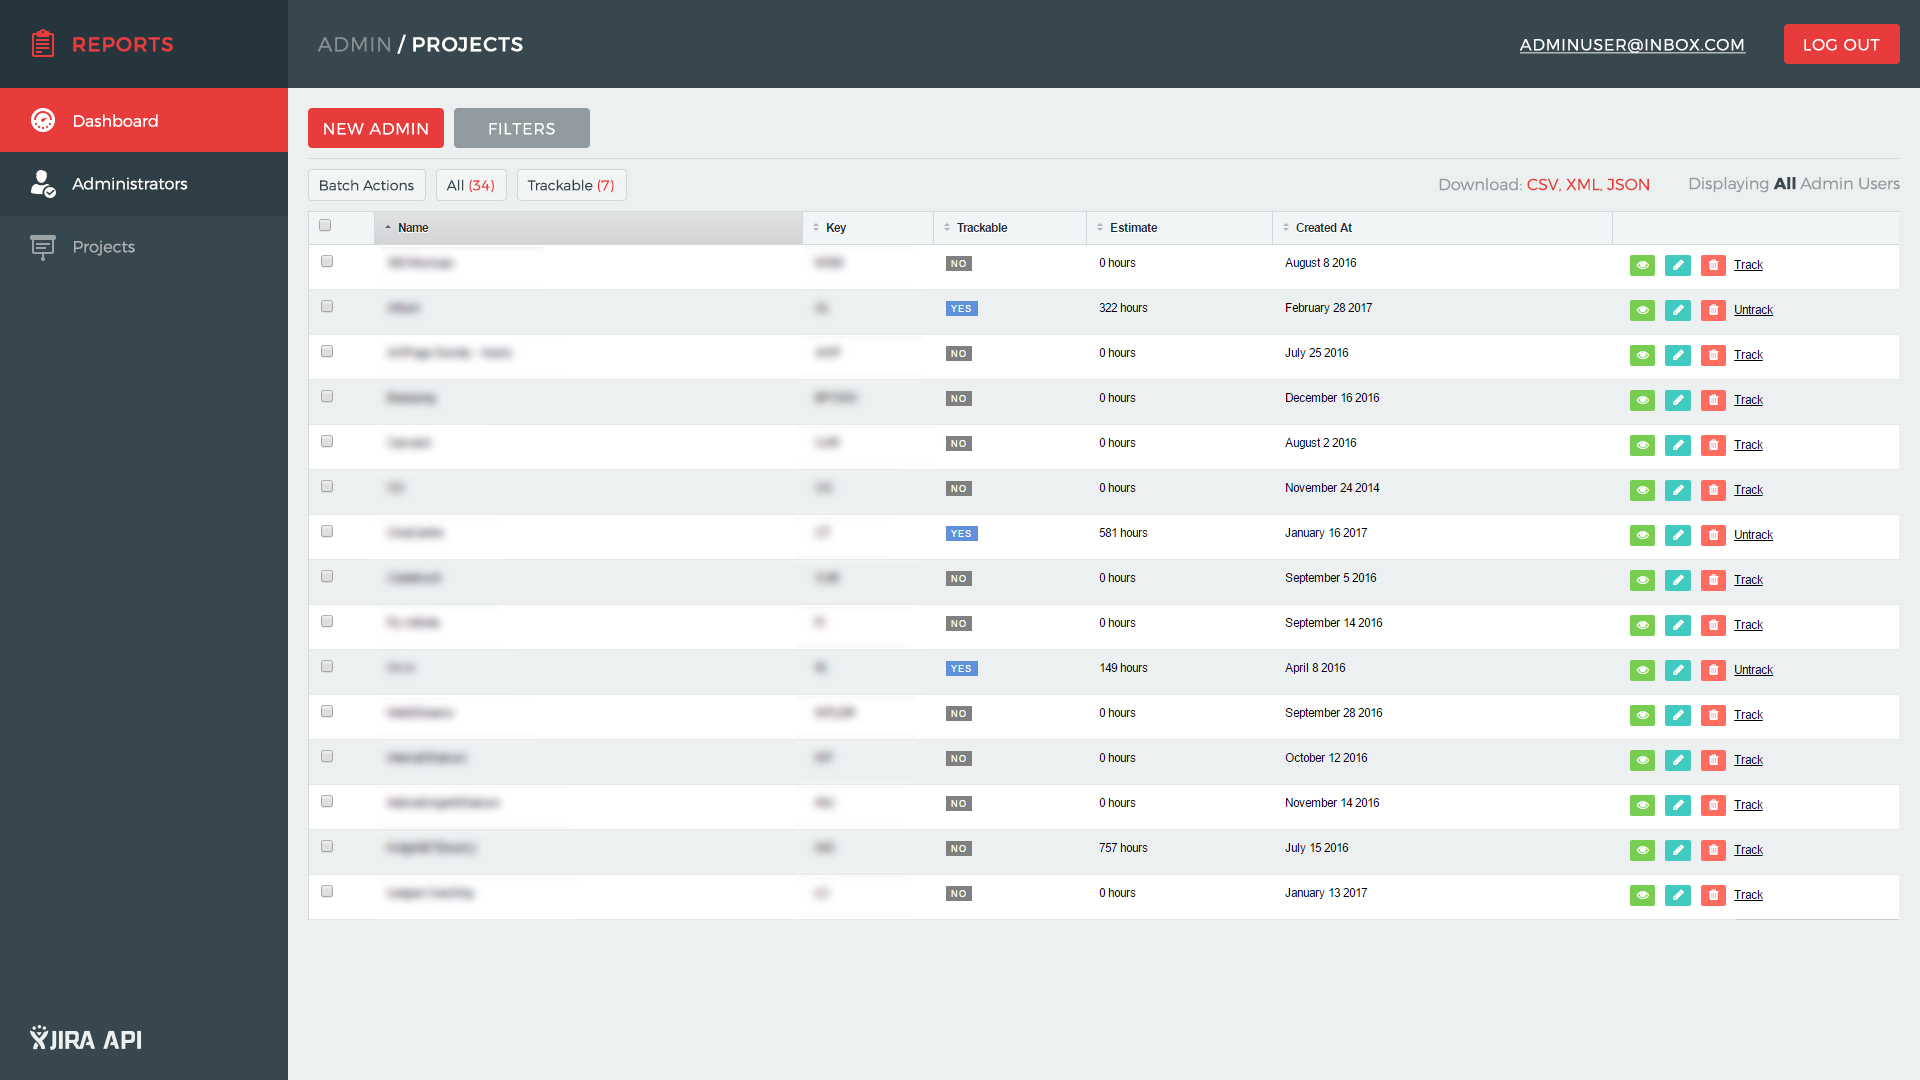1920x1080 pixels.
Task: Click the green view icon on seventh row
Action: (1642, 534)
